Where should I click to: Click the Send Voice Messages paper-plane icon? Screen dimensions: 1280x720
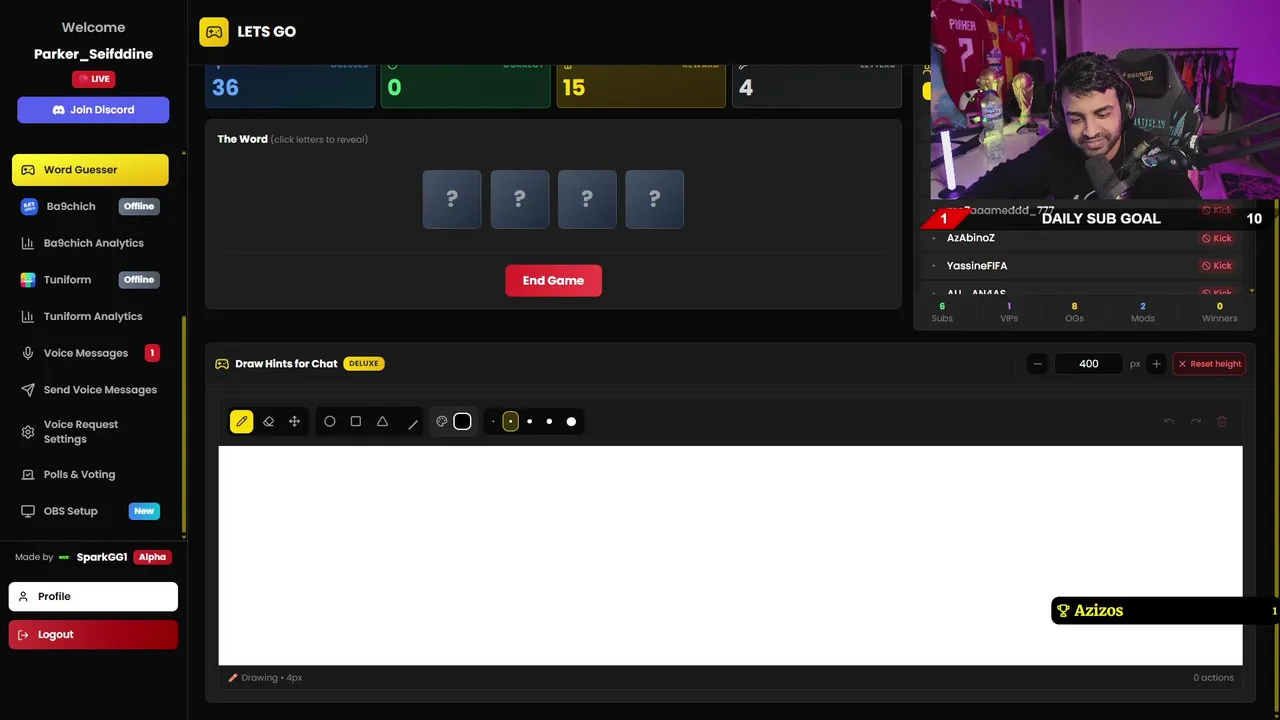point(28,390)
